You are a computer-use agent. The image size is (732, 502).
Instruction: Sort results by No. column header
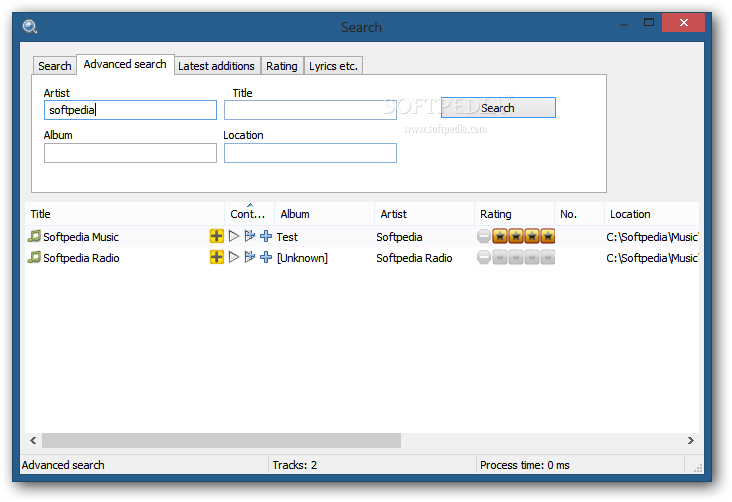(x=579, y=214)
